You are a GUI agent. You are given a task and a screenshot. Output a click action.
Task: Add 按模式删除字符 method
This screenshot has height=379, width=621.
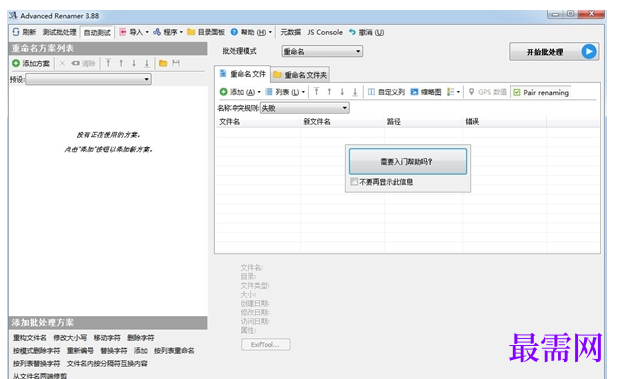(x=36, y=351)
